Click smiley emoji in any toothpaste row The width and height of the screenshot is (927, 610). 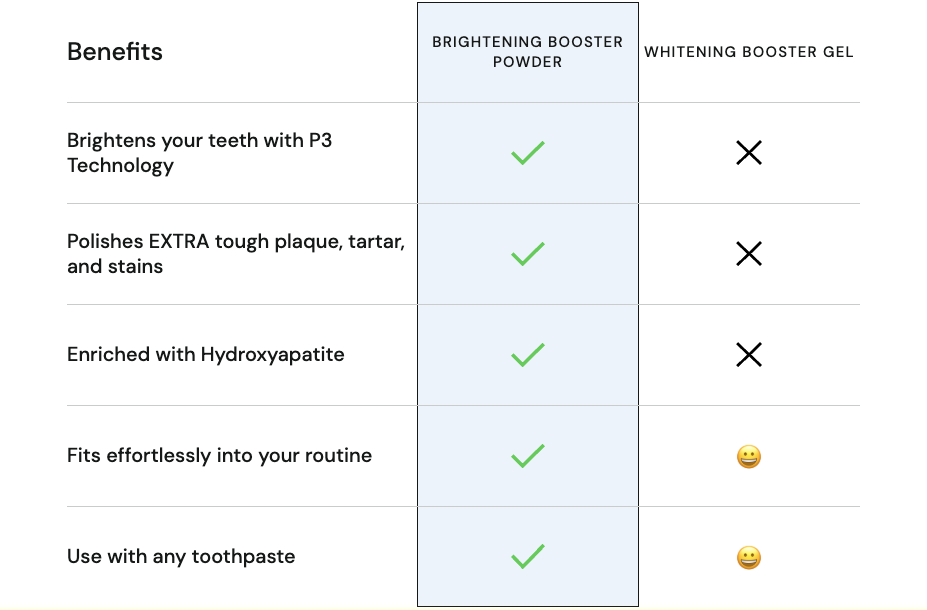coord(748,558)
